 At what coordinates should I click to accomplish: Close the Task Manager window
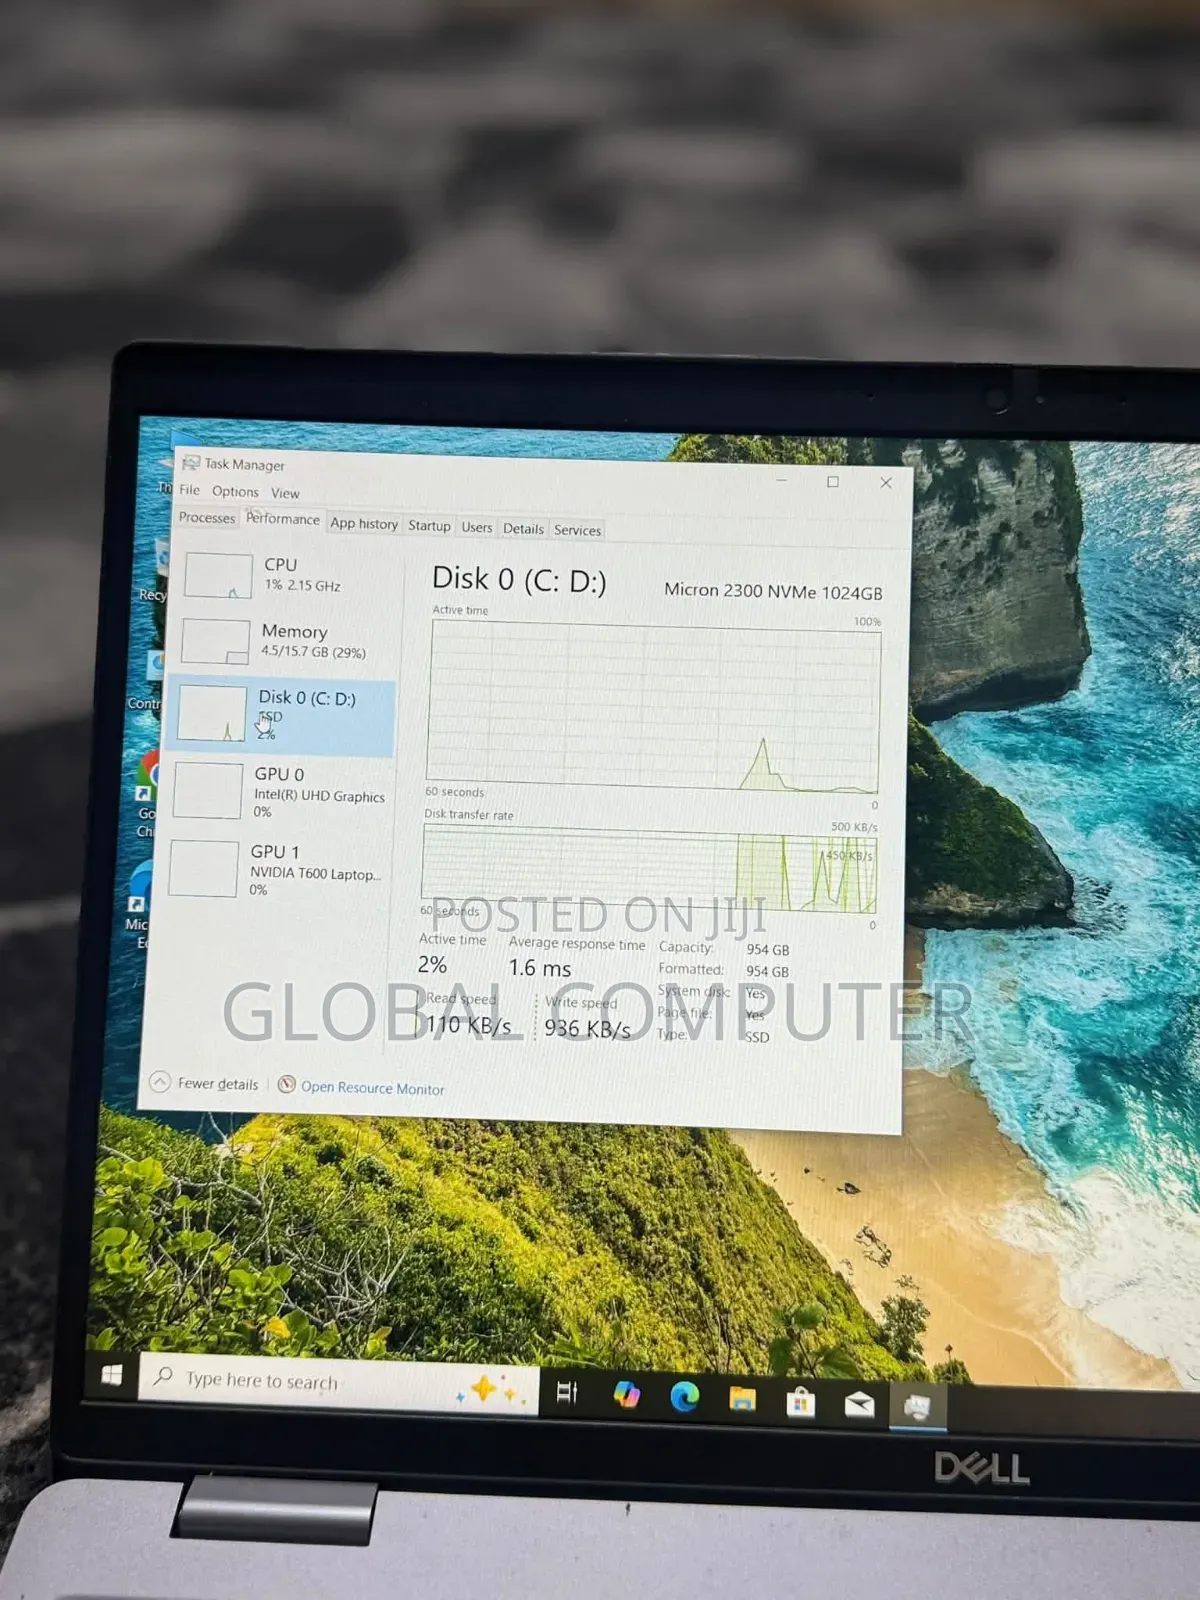(x=886, y=483)
